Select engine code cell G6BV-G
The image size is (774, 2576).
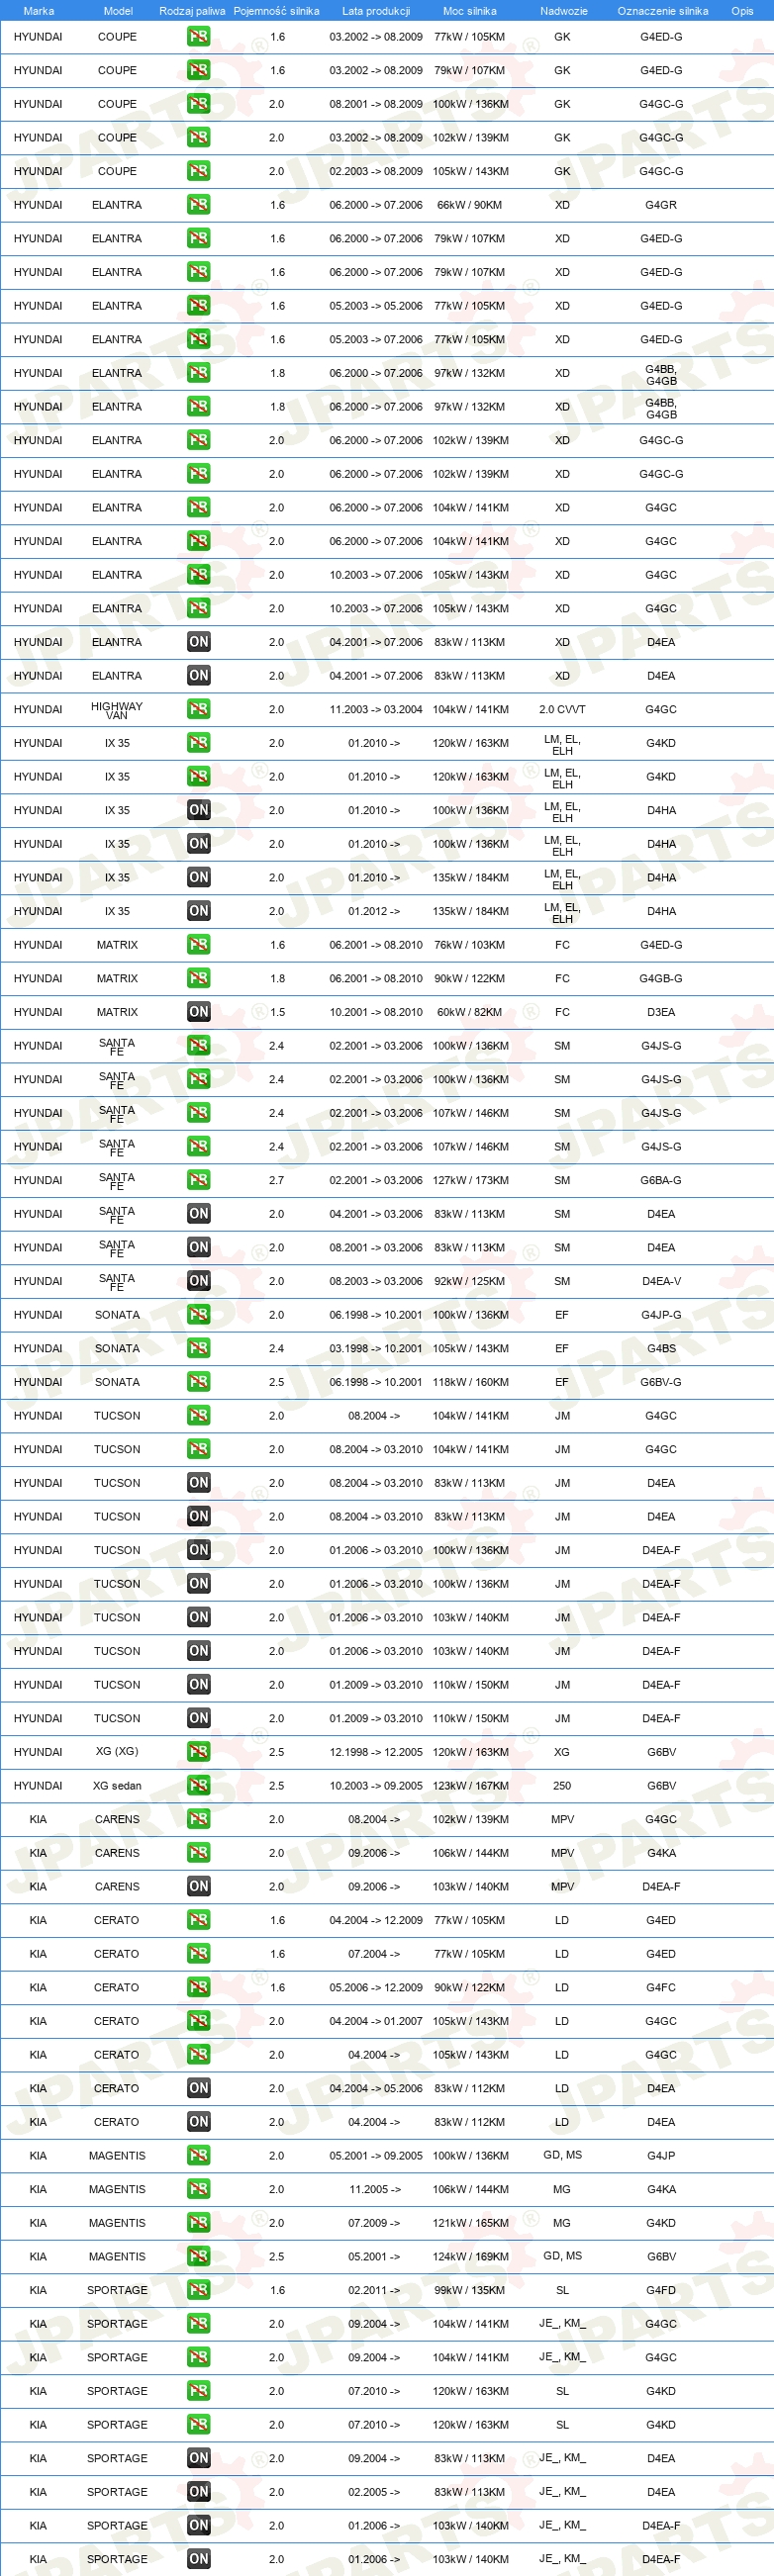661,1382
